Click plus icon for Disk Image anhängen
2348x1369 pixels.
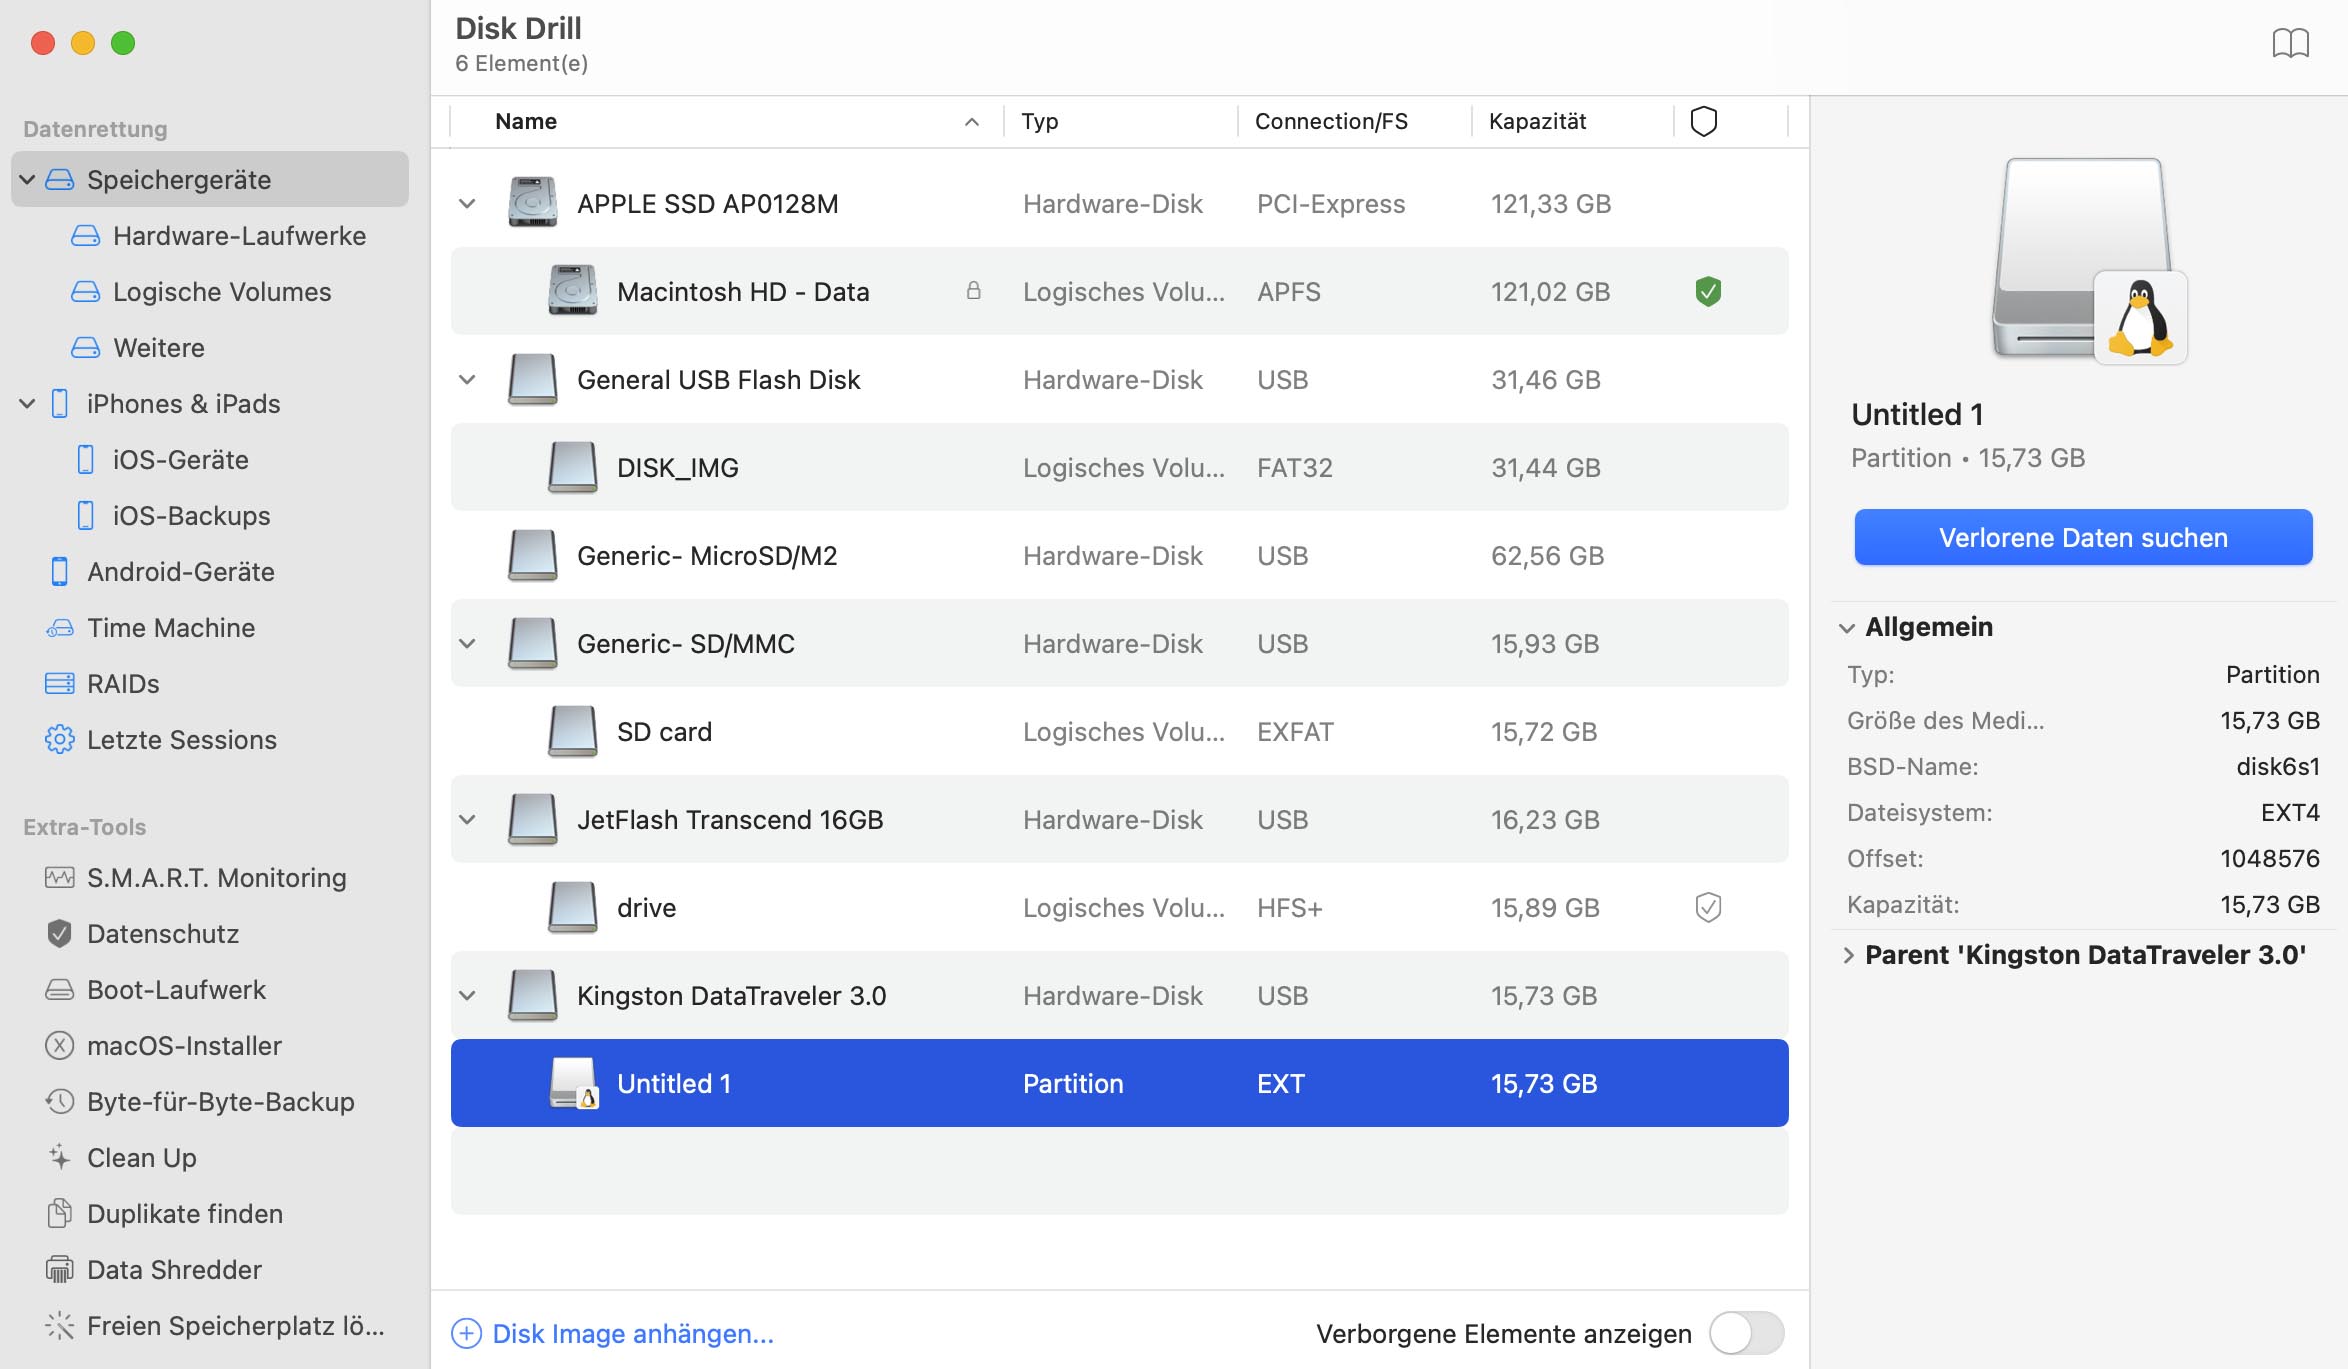tap(466, 1333)
